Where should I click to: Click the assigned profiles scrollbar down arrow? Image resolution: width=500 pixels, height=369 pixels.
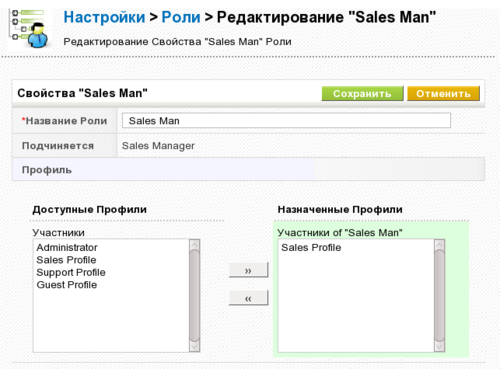click(440, 346)
